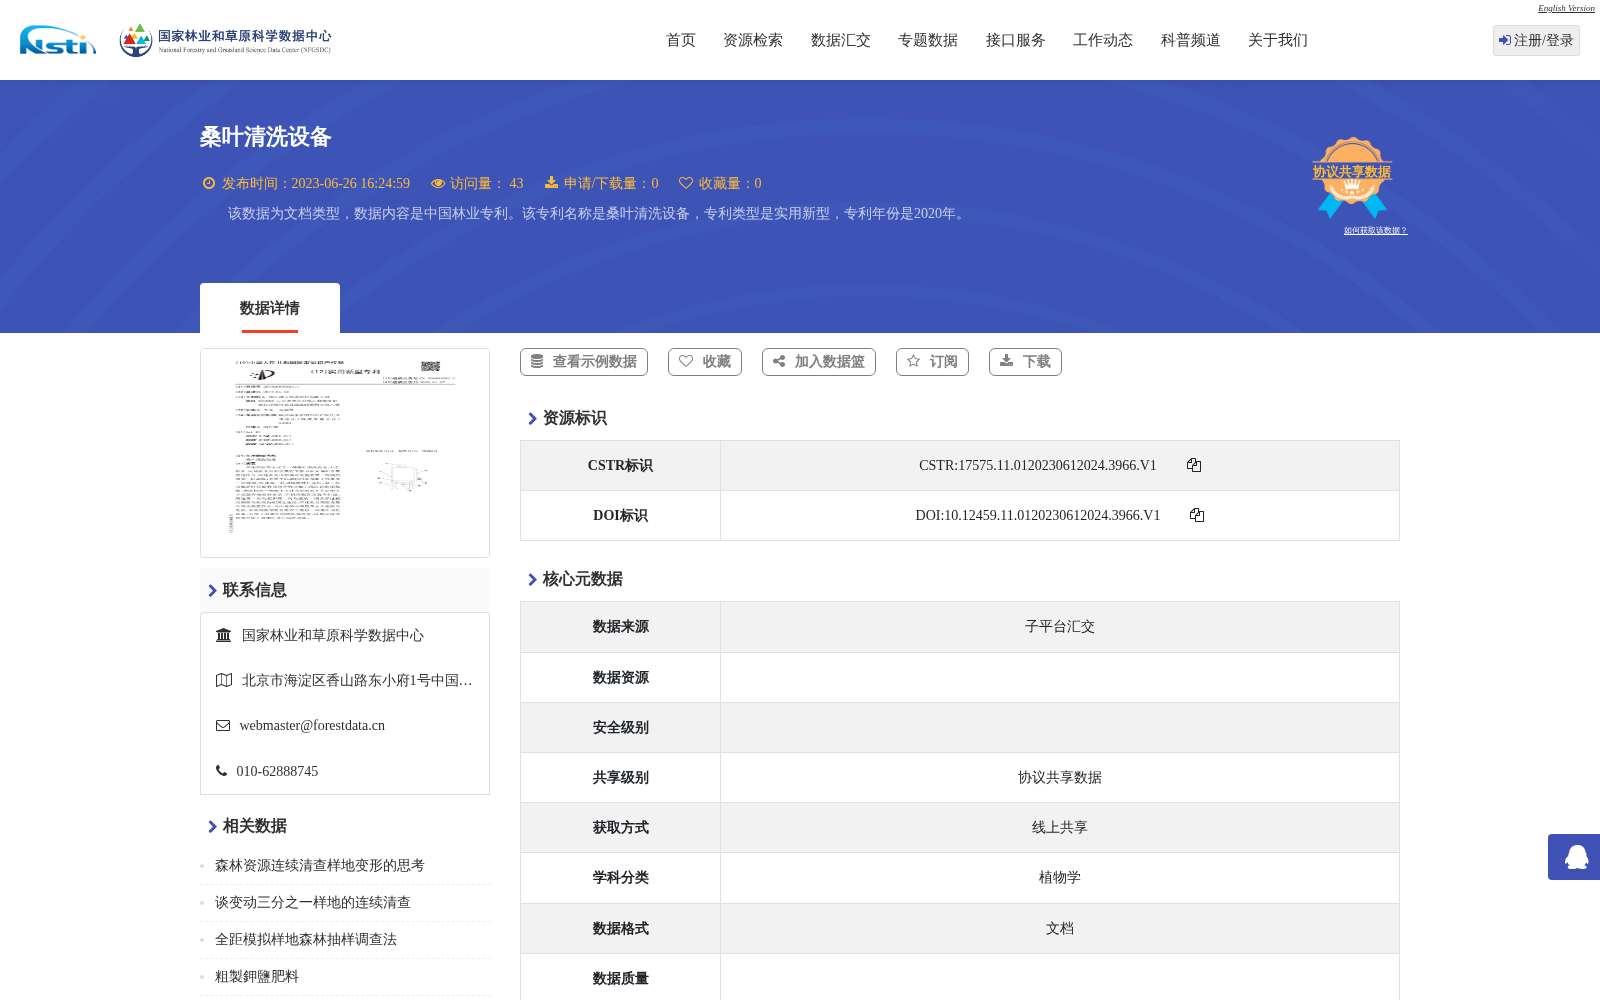Switch to English Version
The image size is (1600, 1000).
pos(1566,8)
